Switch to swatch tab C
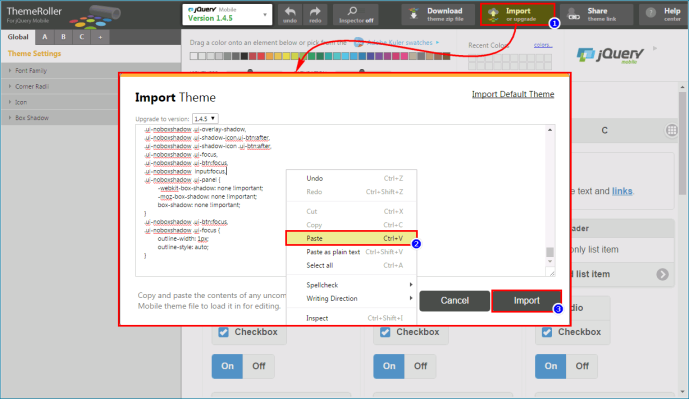Screen dimensions: 689x399 [x=82, y=37]
